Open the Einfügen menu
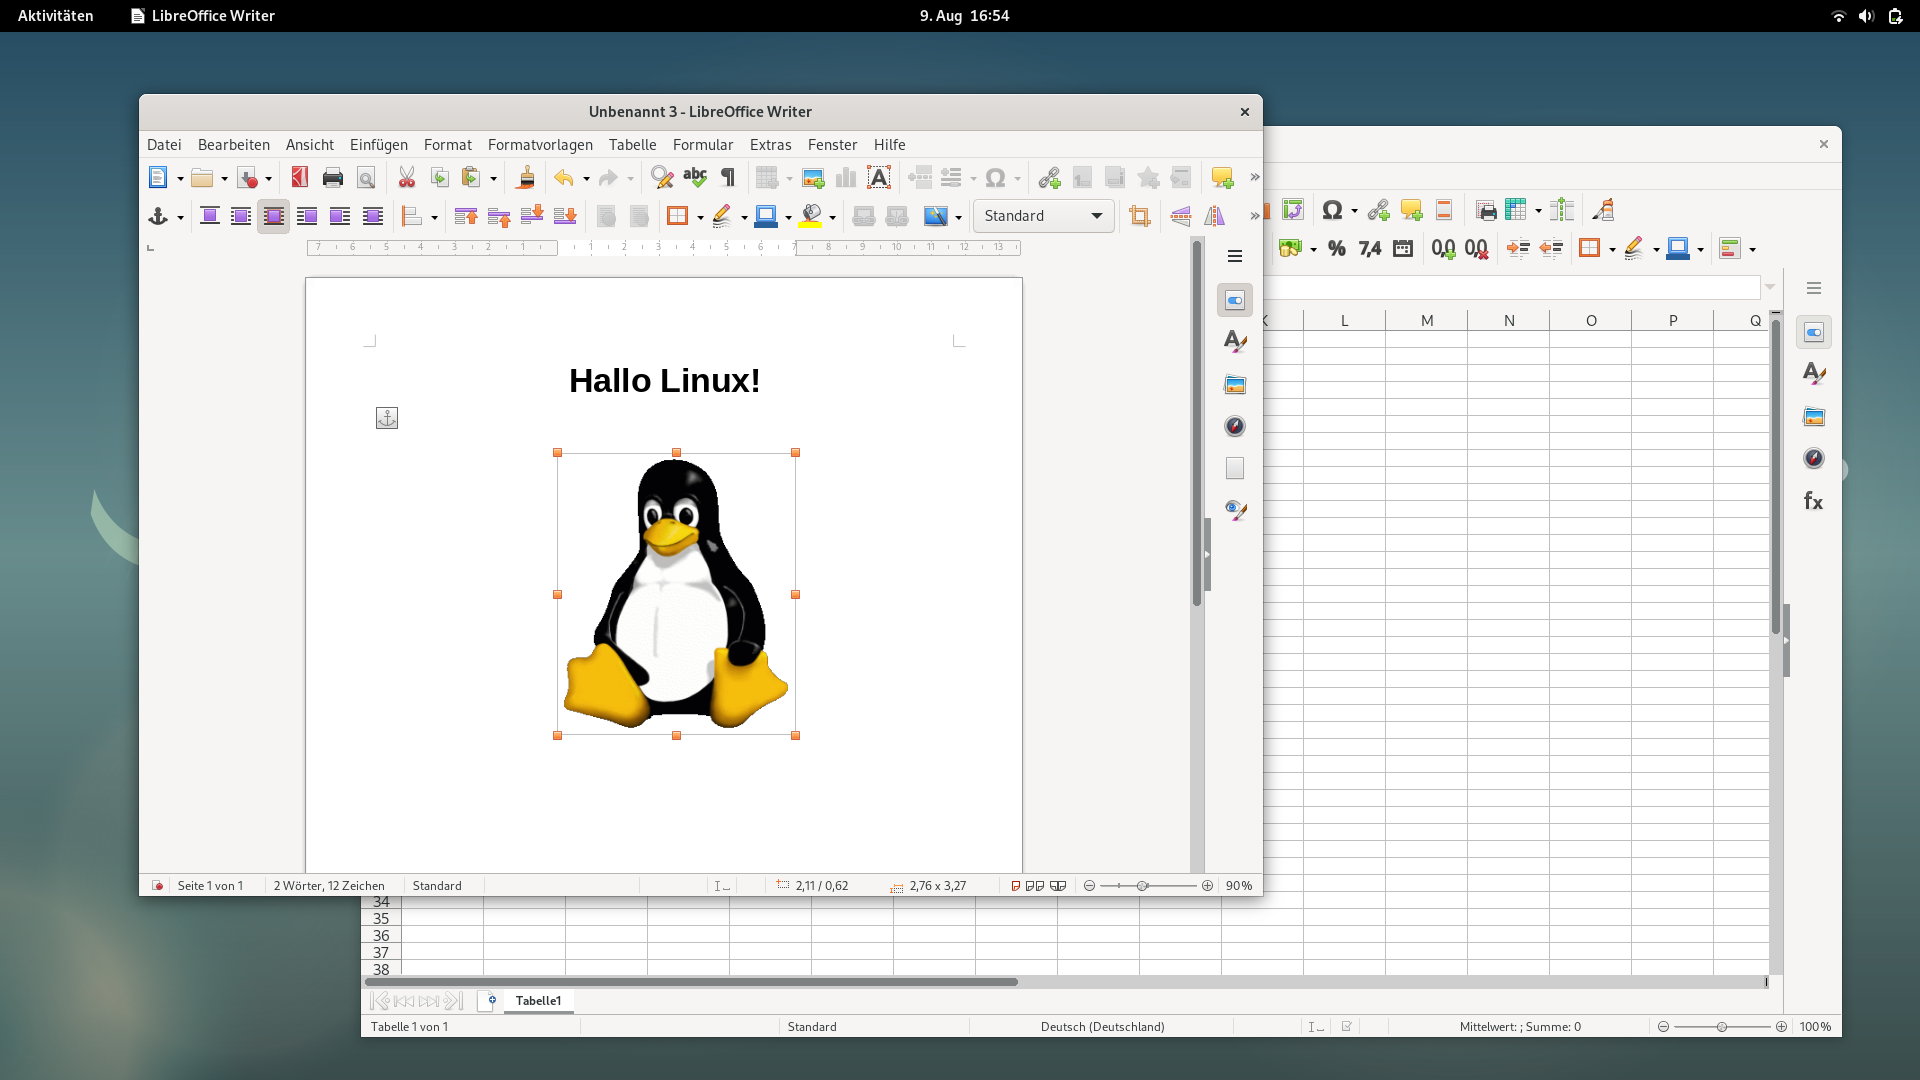Viewport: 1920px width, 1080px height. click(x=379, y=145)
